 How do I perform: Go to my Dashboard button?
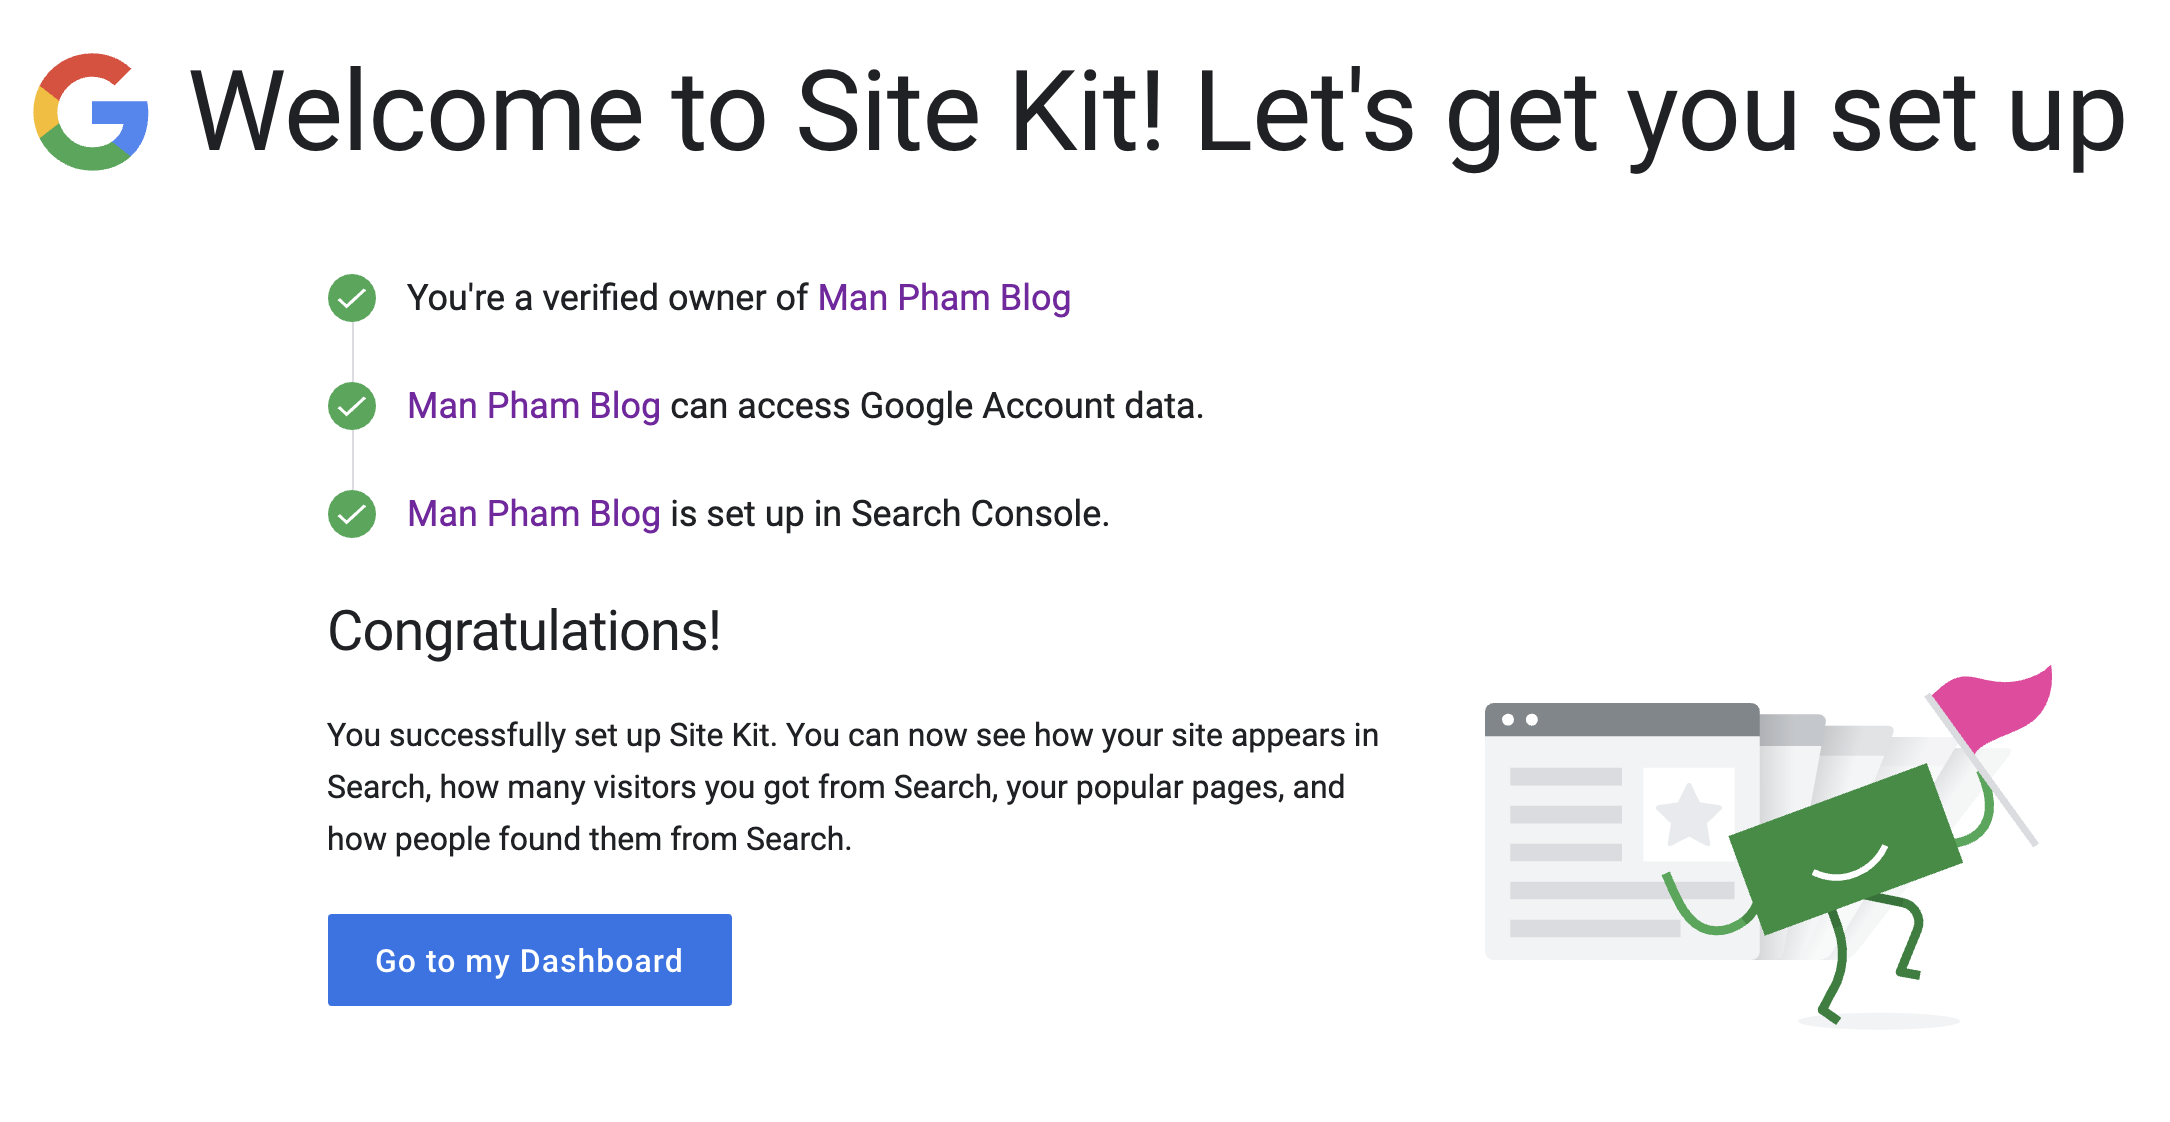tap(530, 960)
